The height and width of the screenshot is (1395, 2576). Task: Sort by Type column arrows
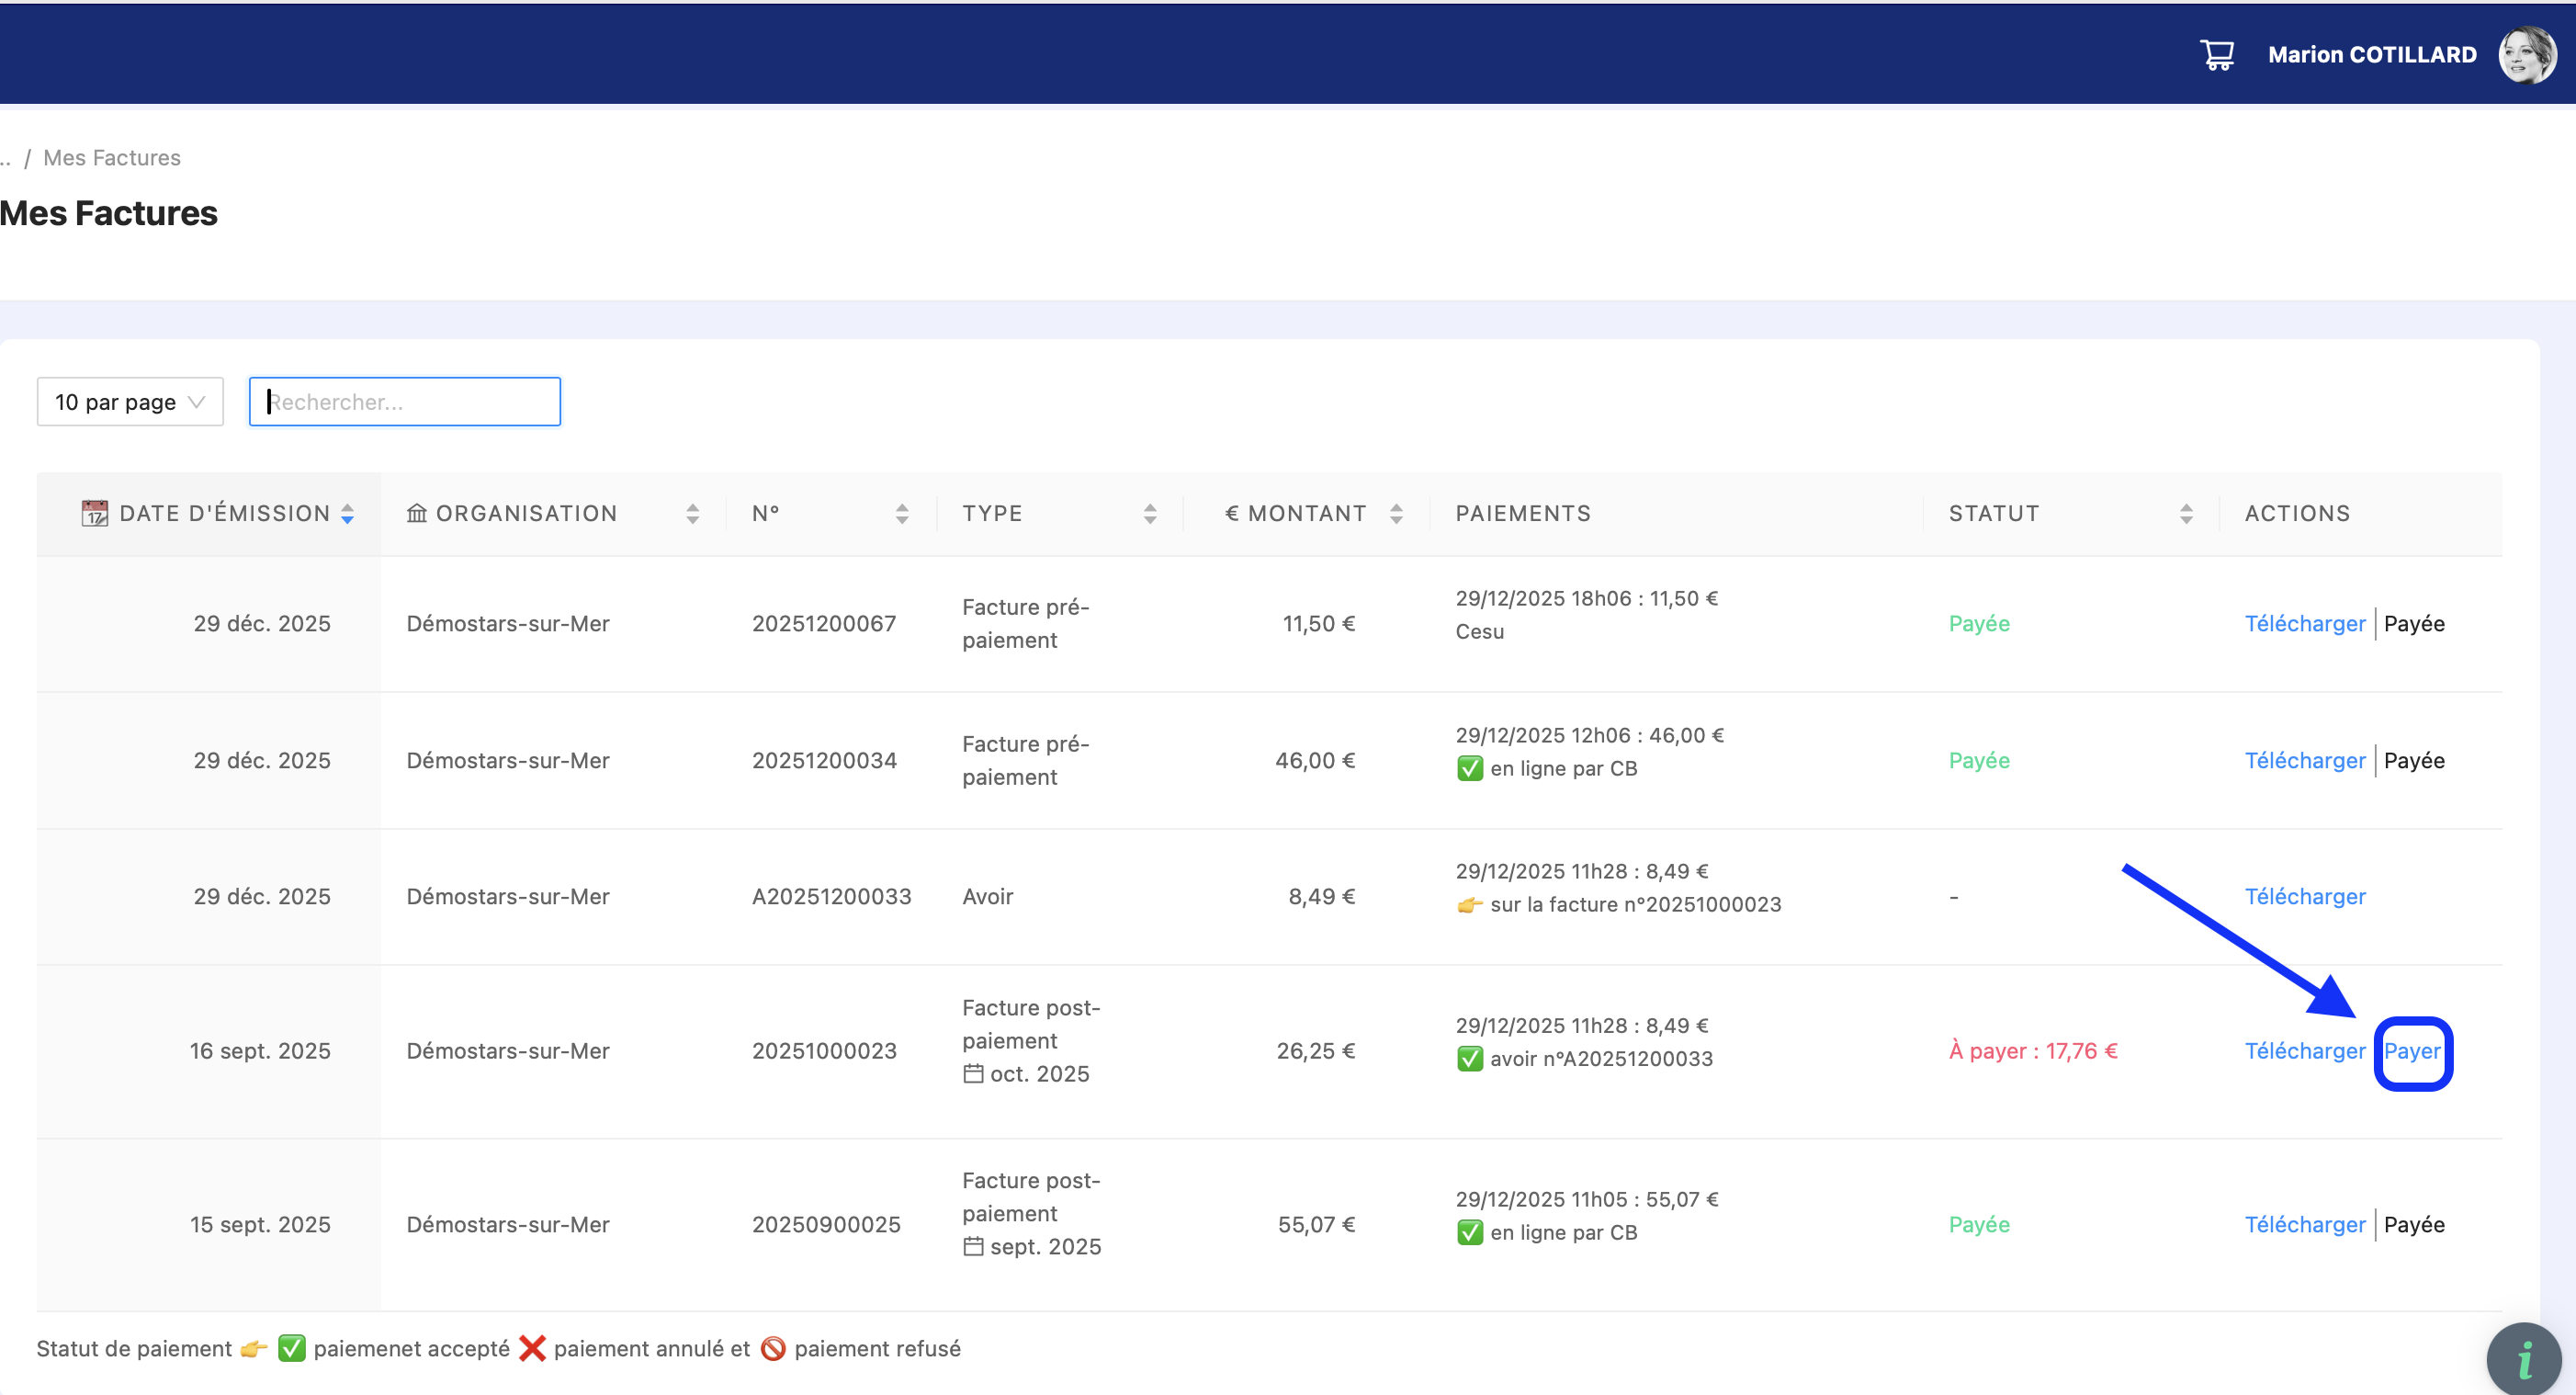coord(1150,513)
